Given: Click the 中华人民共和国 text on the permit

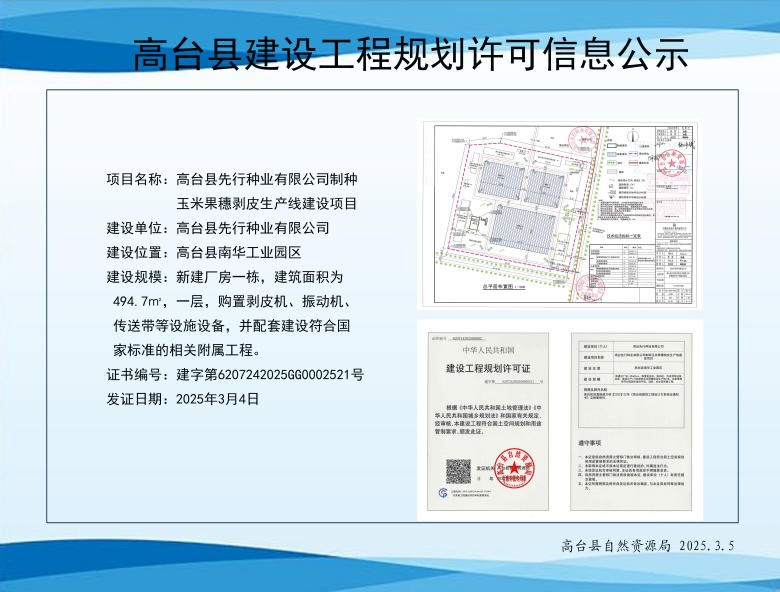Looking at the screenshot, I should click(488, 350).
